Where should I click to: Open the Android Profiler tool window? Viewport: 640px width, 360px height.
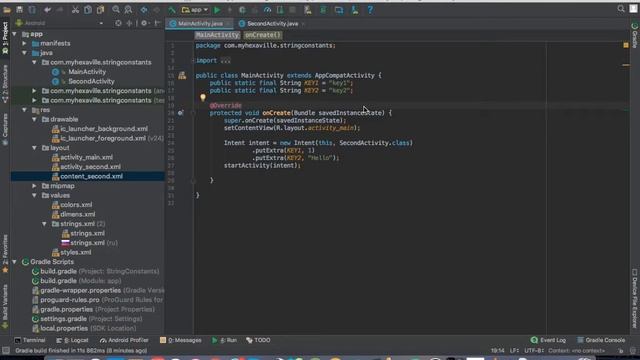(x=124, y=340)
